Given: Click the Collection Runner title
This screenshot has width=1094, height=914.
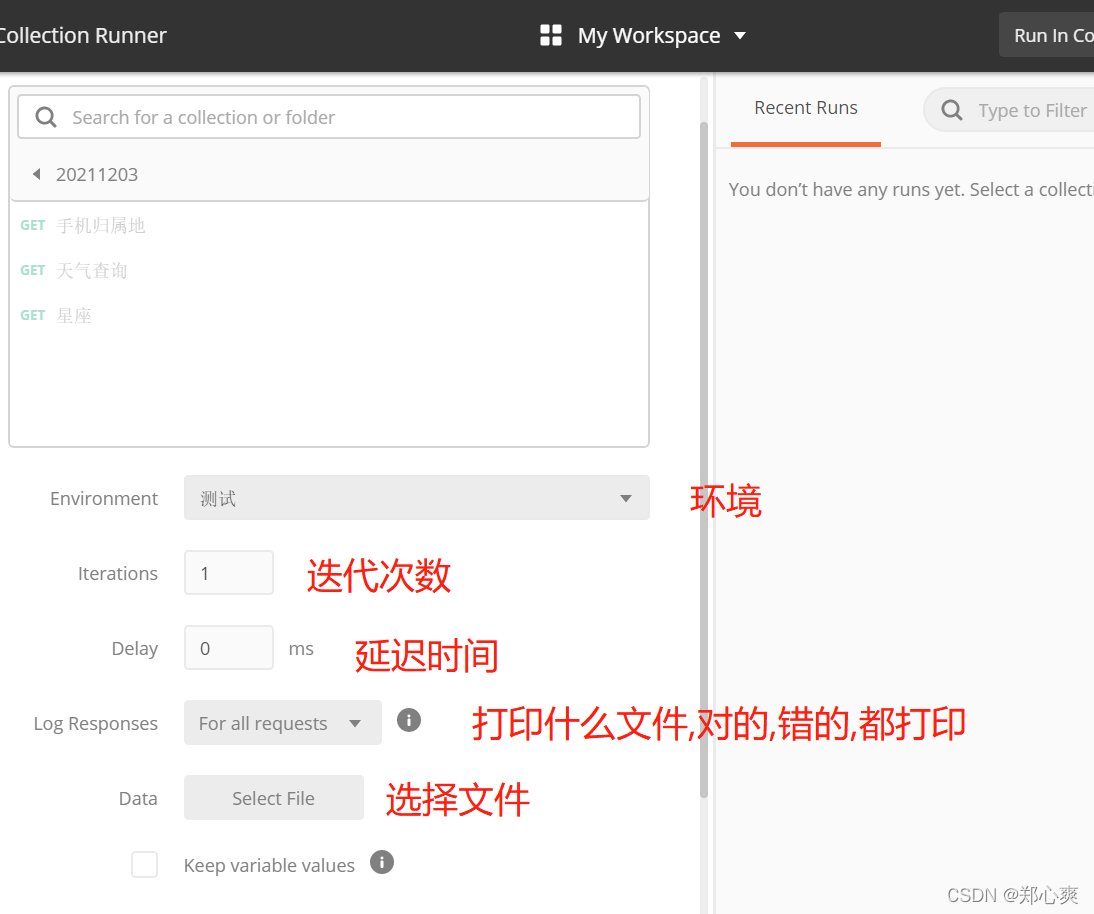Looking at the screenshot, I should coord(83,35).
